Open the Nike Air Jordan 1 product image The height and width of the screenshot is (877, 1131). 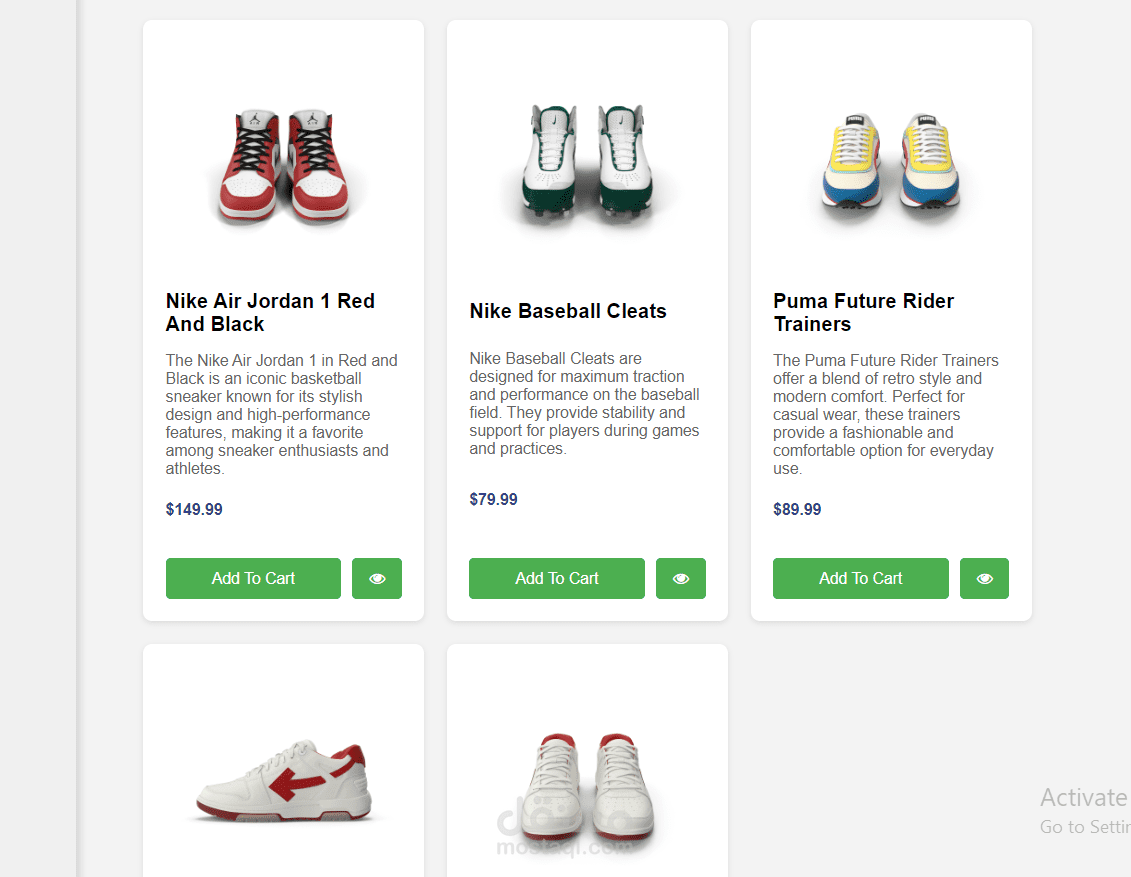(x=283, y=163)
